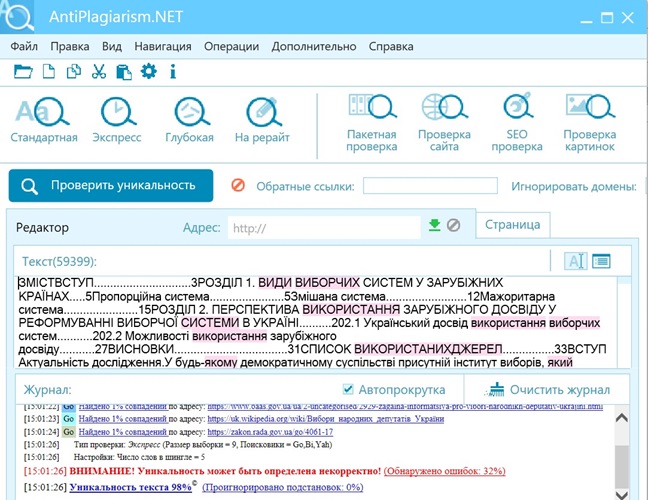Load page with green download arrow
Image resolution: width=648 pixels, height=500 pixels.
click(x=434, y=225)
